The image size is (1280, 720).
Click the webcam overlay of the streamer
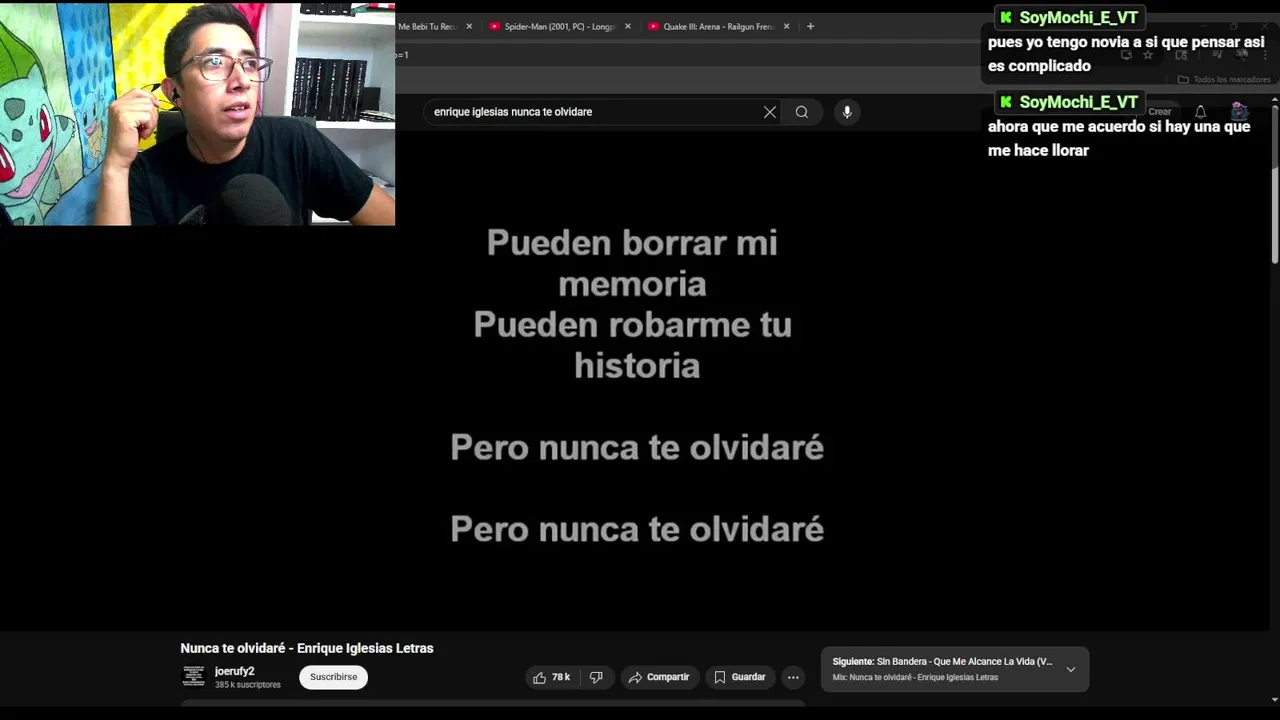(197, 113)
